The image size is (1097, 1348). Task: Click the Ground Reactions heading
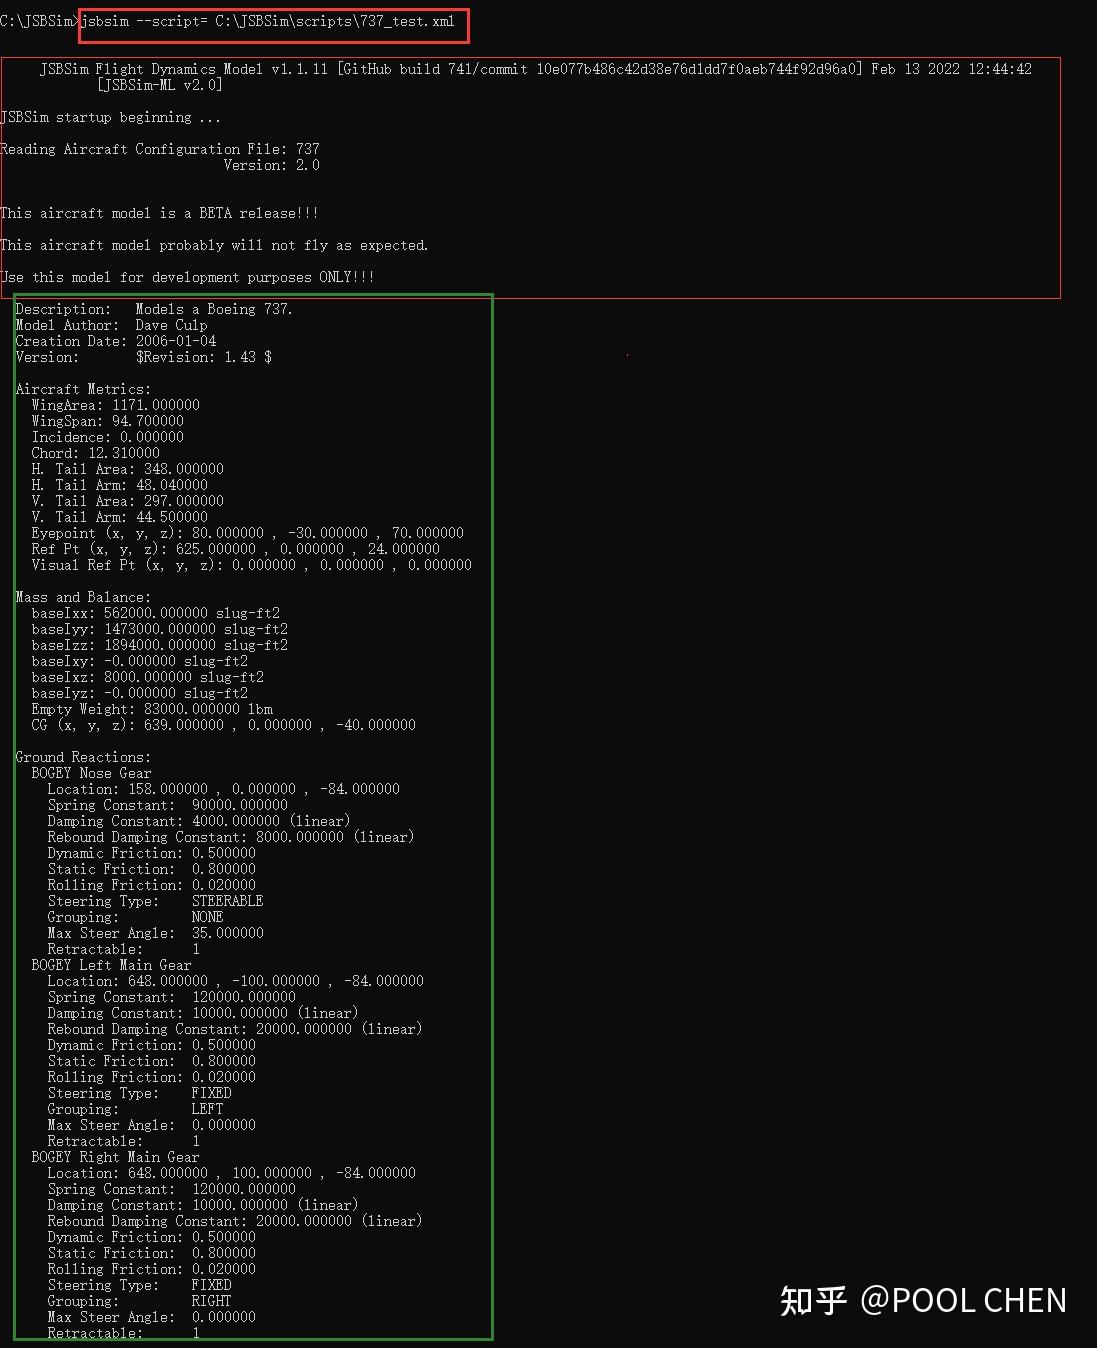coord(83,757)
